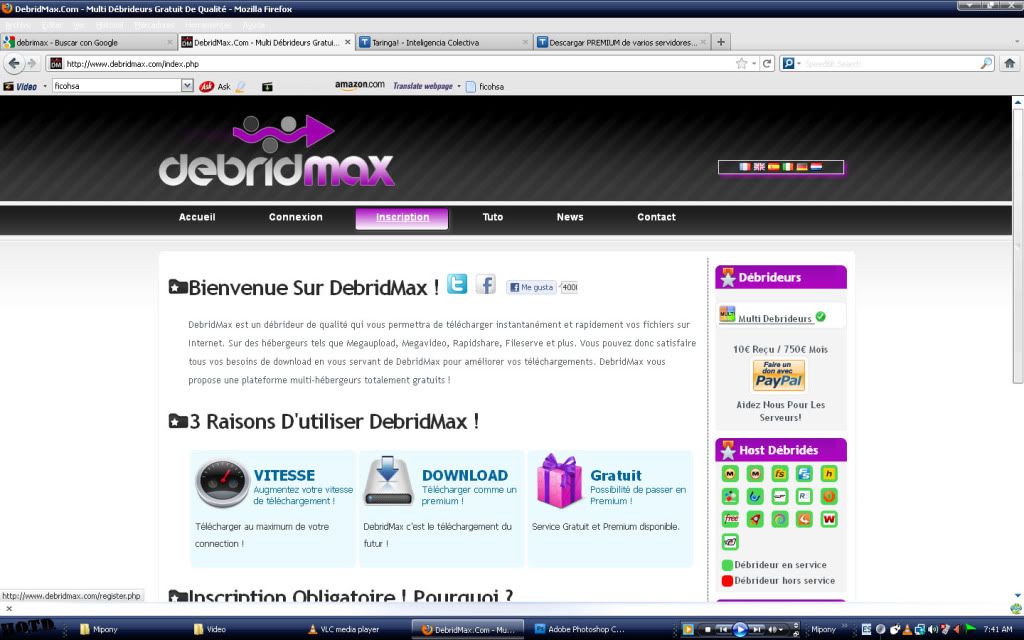
Task: Open a new tab with the plus button
Action: 721,42
